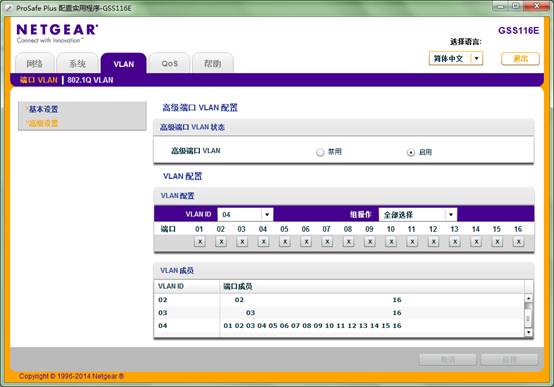Toggle port 15 membership checkbox

coord(497,242)
